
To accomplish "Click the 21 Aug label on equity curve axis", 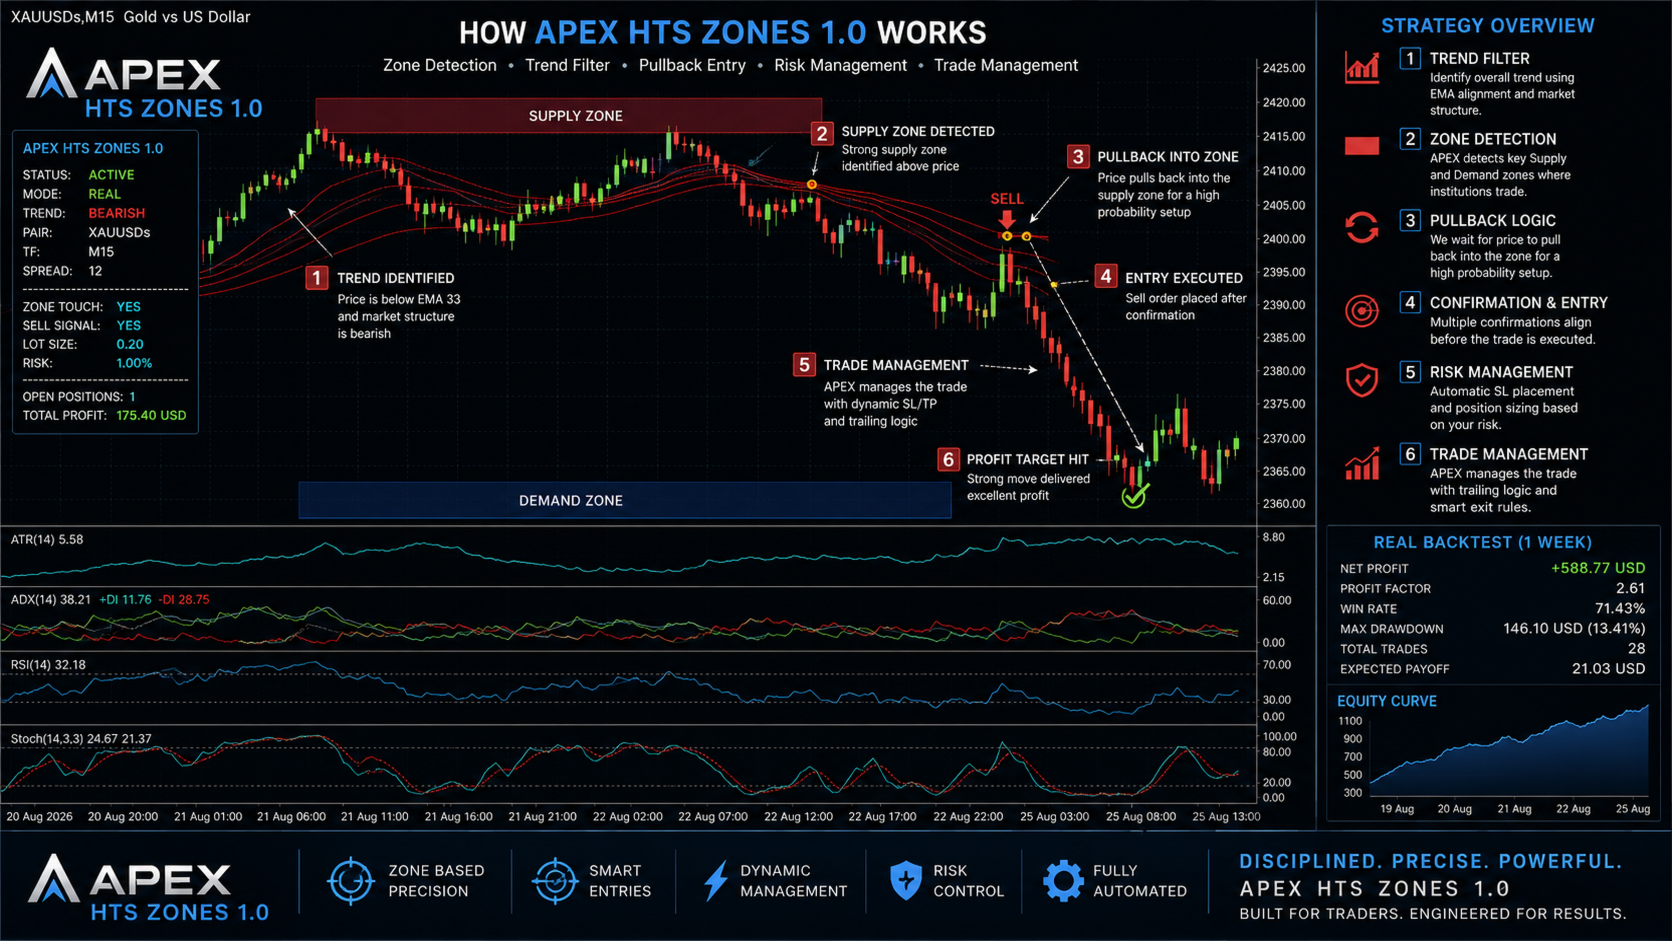I will (x=1514, y=809).
